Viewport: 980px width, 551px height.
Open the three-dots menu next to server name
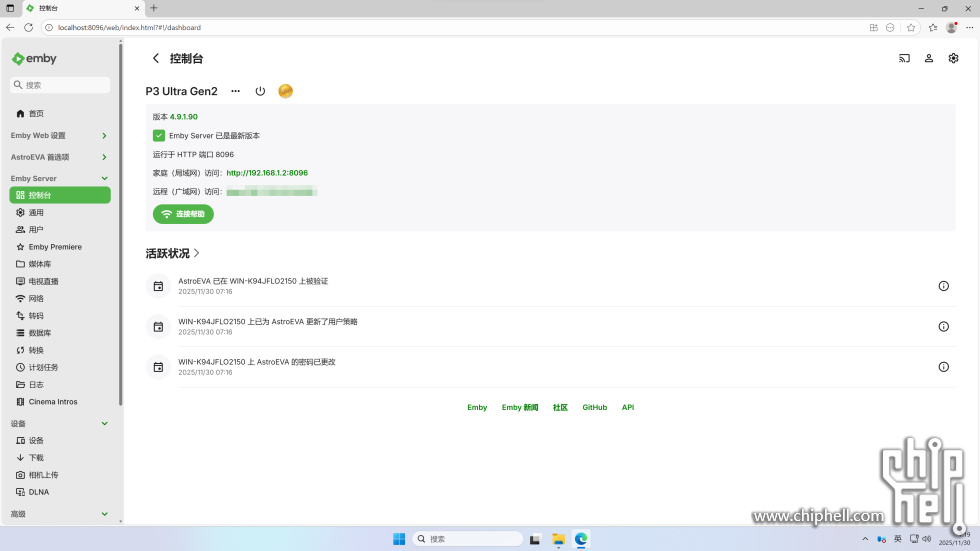click(x=236, y=91)
